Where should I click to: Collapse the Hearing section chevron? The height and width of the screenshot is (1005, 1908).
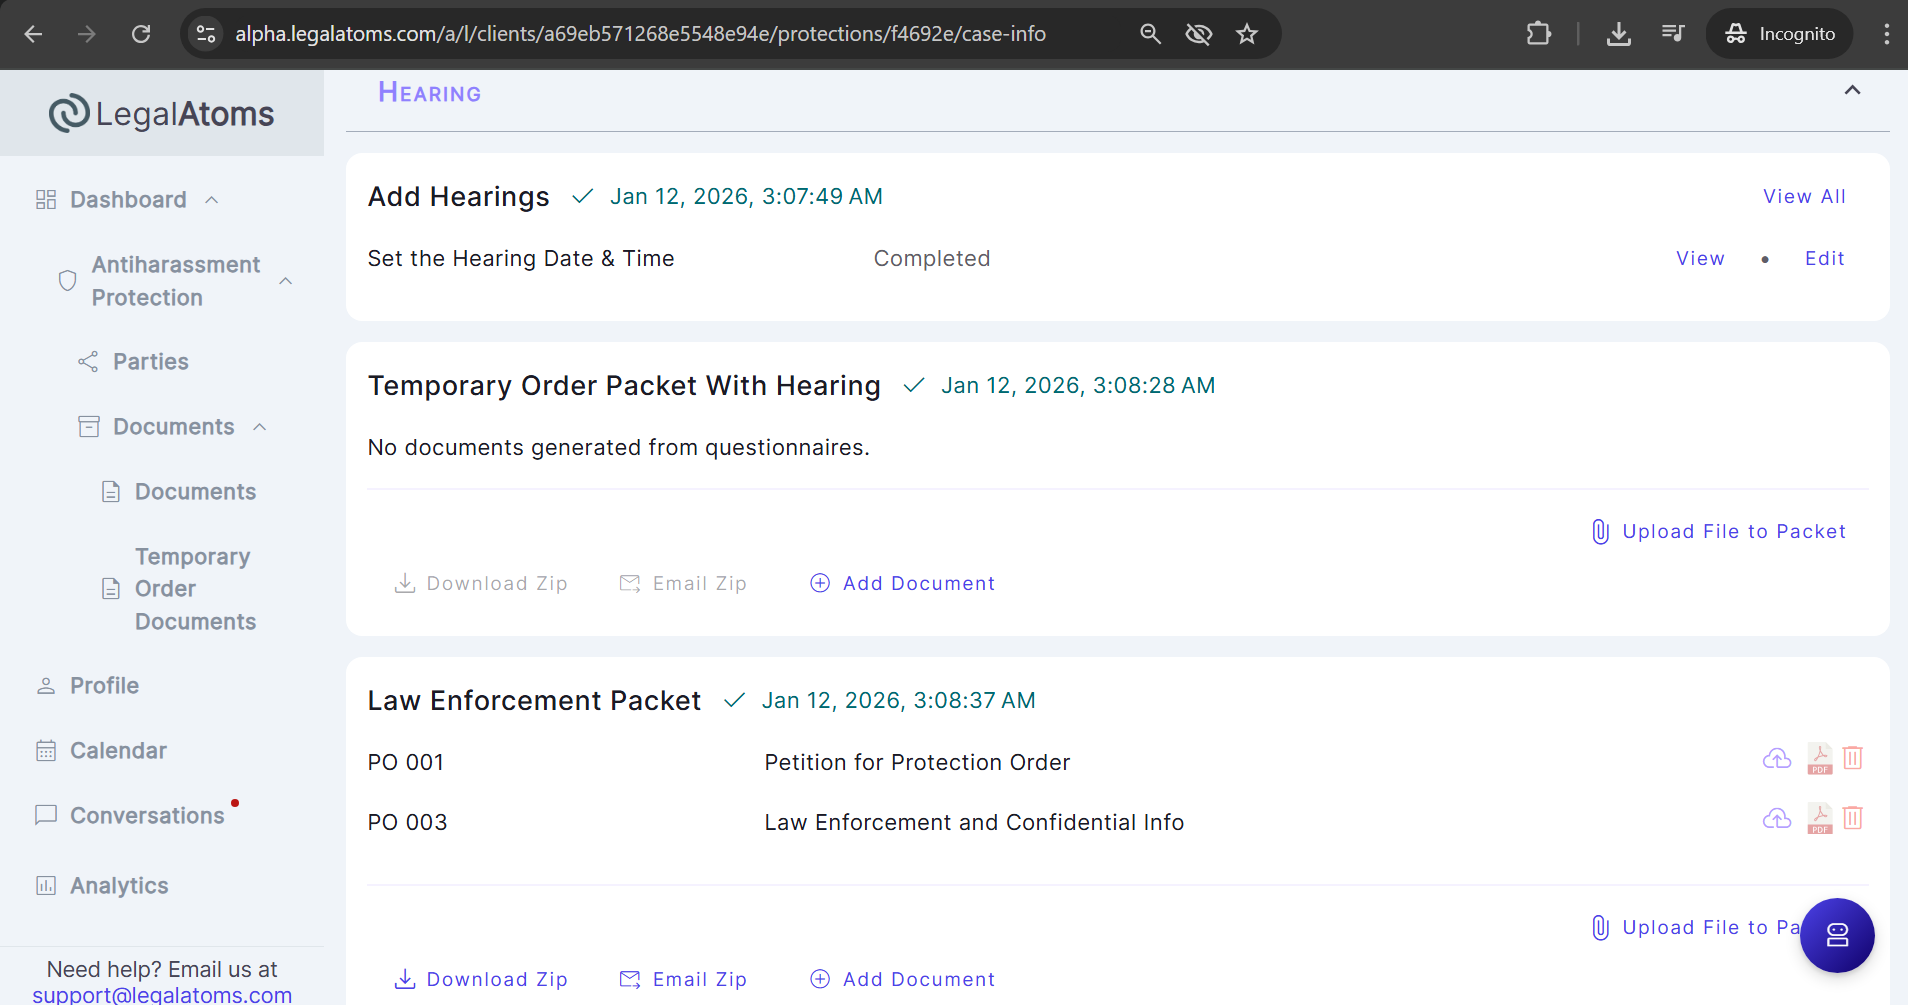pos(1852,91)
